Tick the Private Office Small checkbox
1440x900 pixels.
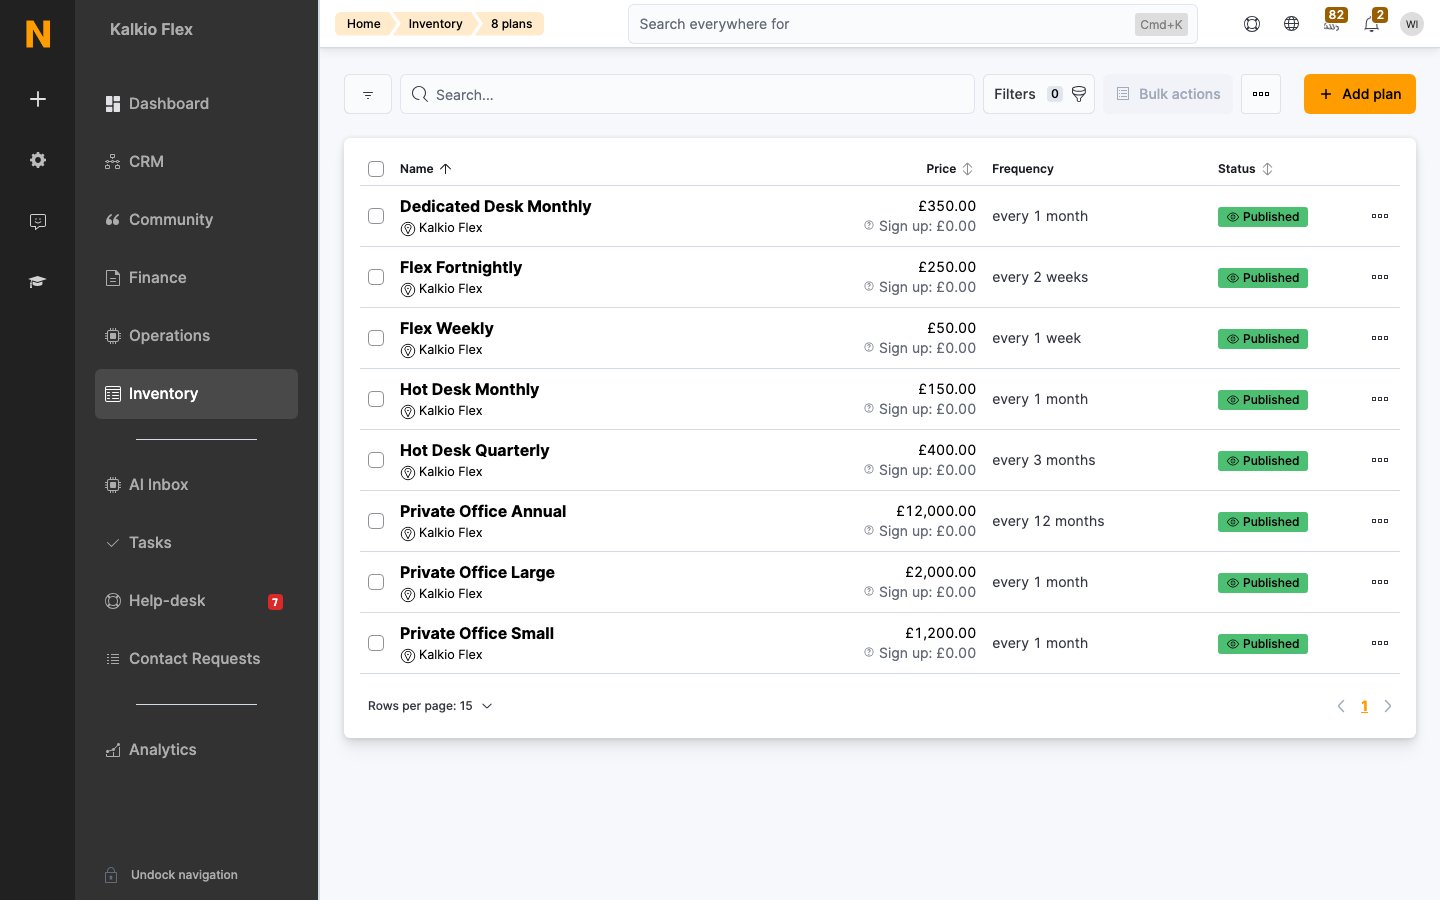(x=376, y=643)
